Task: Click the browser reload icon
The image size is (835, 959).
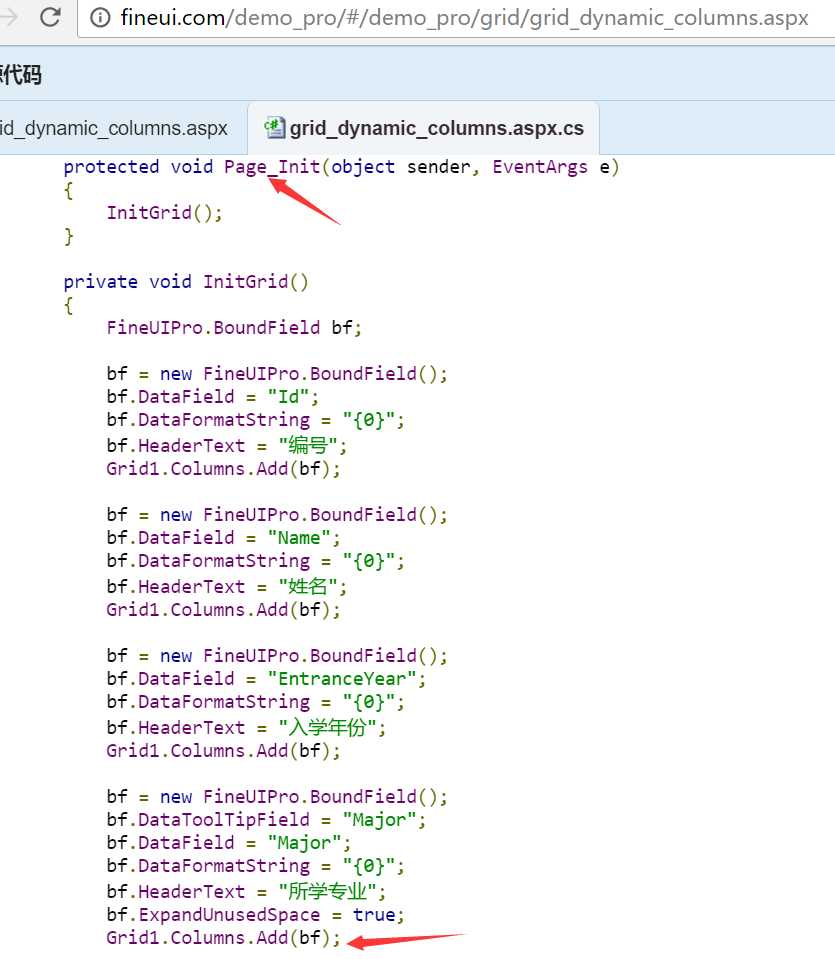Action: pyautogui.click(x=50, y=17)
